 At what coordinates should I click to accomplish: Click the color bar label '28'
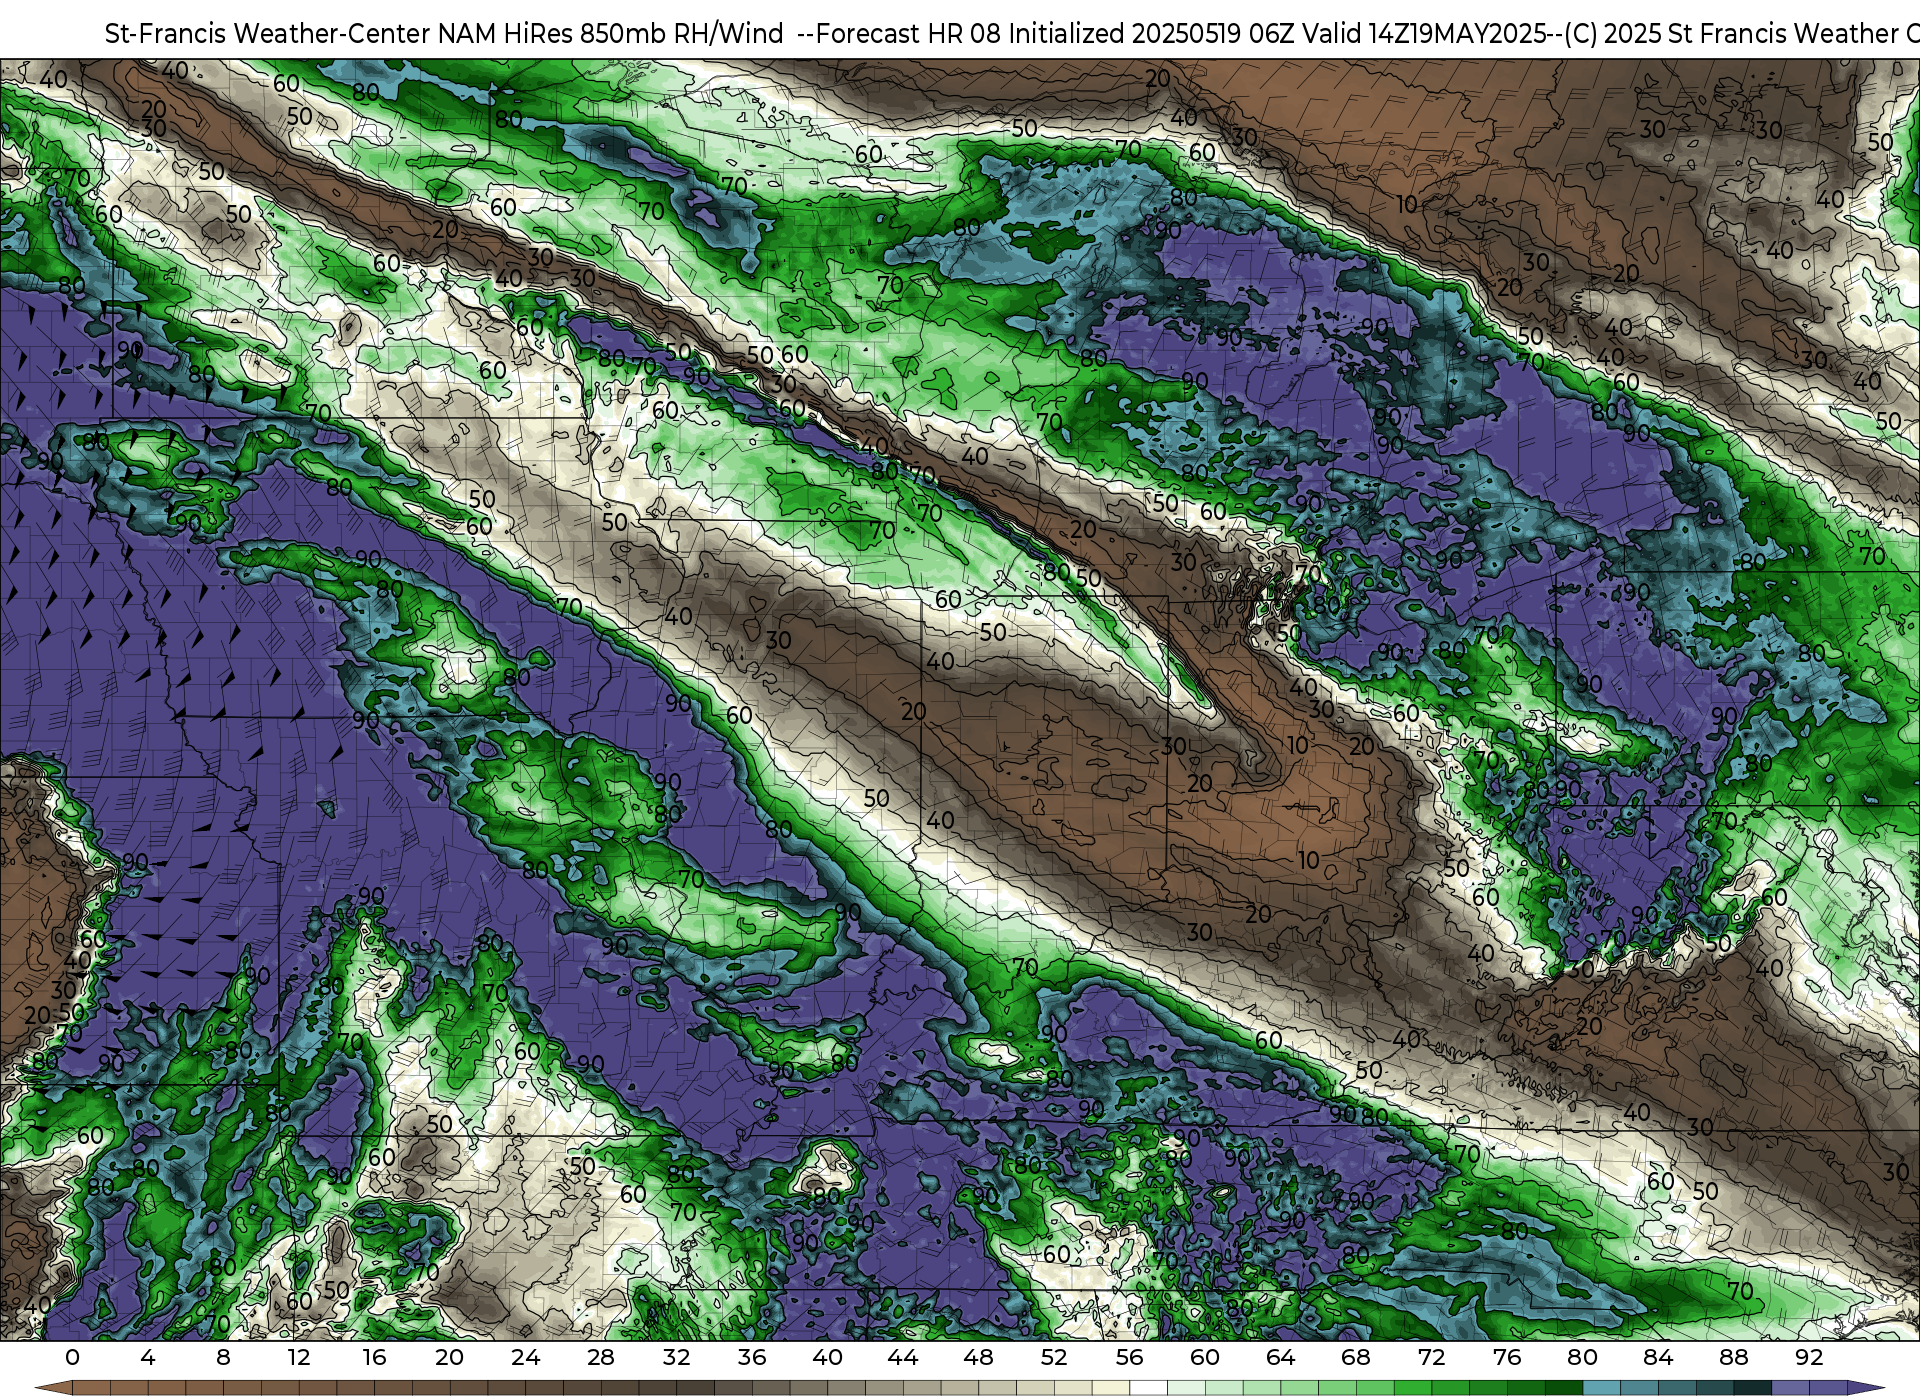601,1357
